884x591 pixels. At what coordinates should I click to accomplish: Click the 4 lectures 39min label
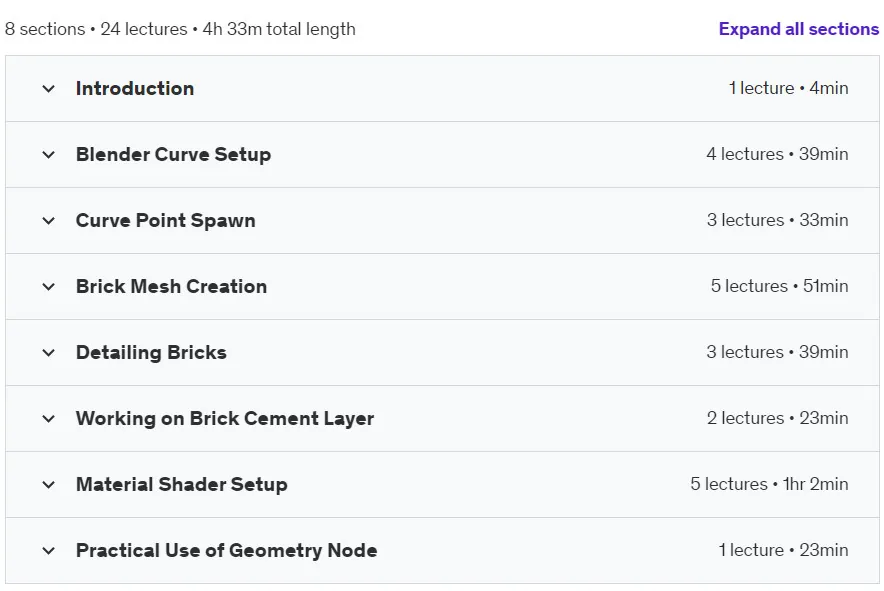(x=777, y=154)
